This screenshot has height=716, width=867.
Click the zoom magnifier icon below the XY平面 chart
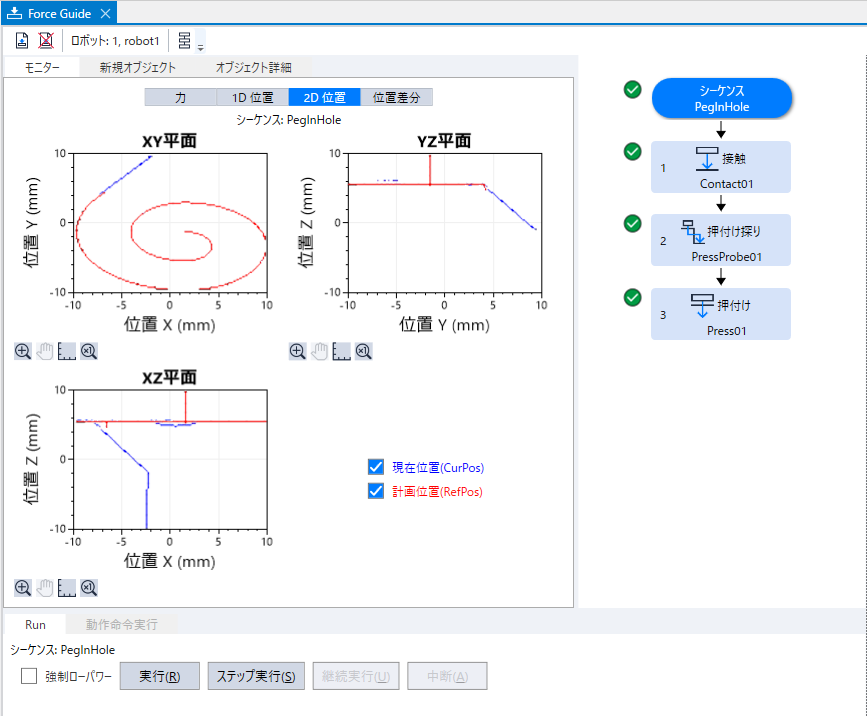click(x=22, y=351)
